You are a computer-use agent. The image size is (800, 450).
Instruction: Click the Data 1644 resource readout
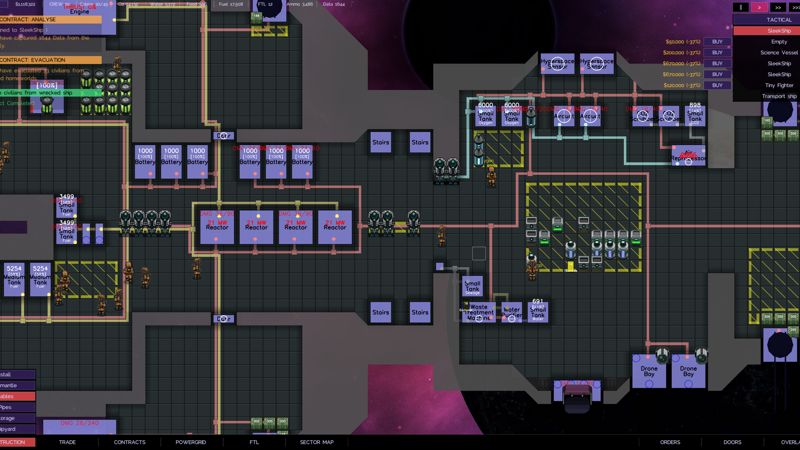coord(334,4)
